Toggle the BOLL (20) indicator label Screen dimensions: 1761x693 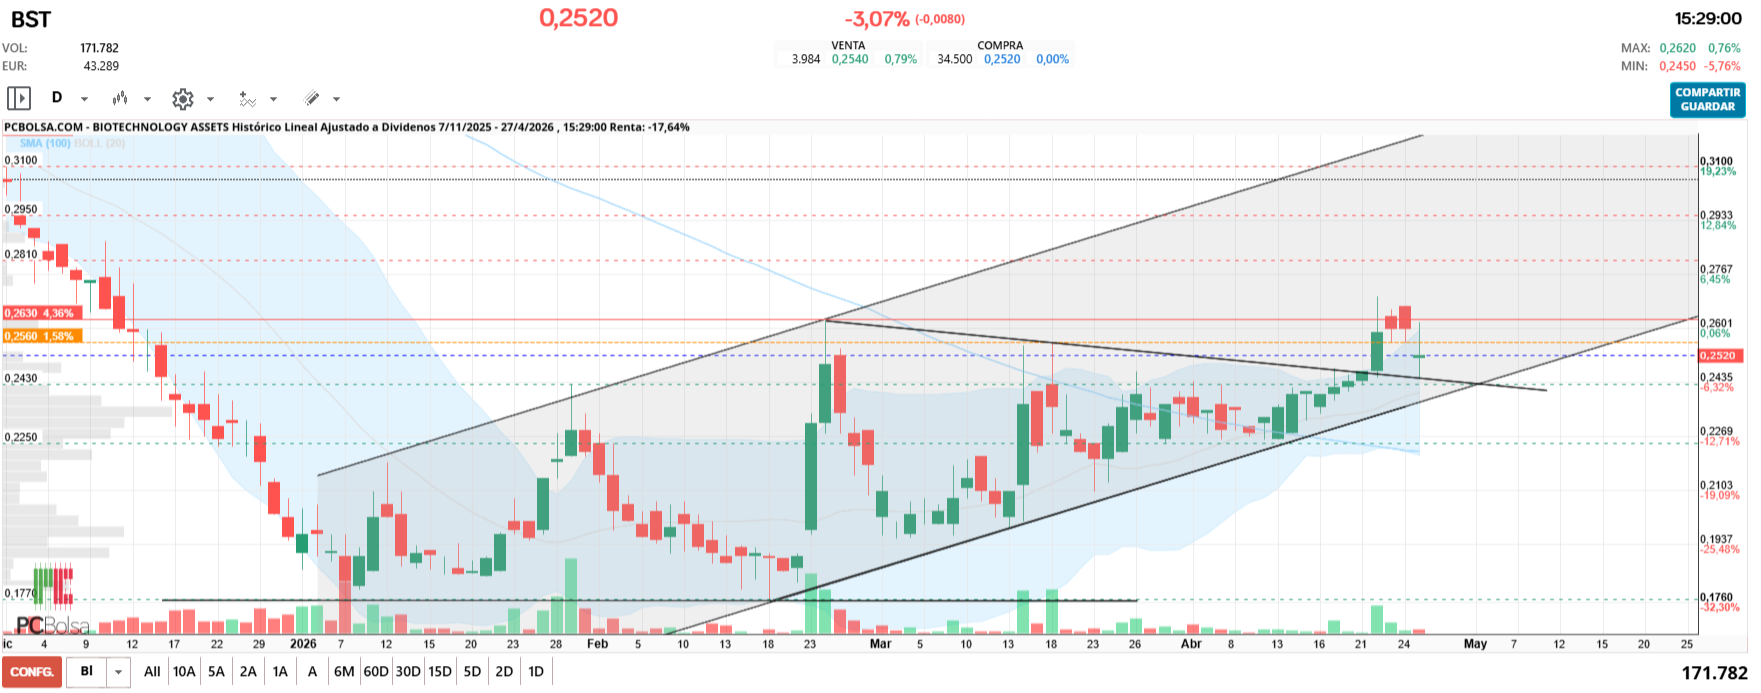coord(100,143)
